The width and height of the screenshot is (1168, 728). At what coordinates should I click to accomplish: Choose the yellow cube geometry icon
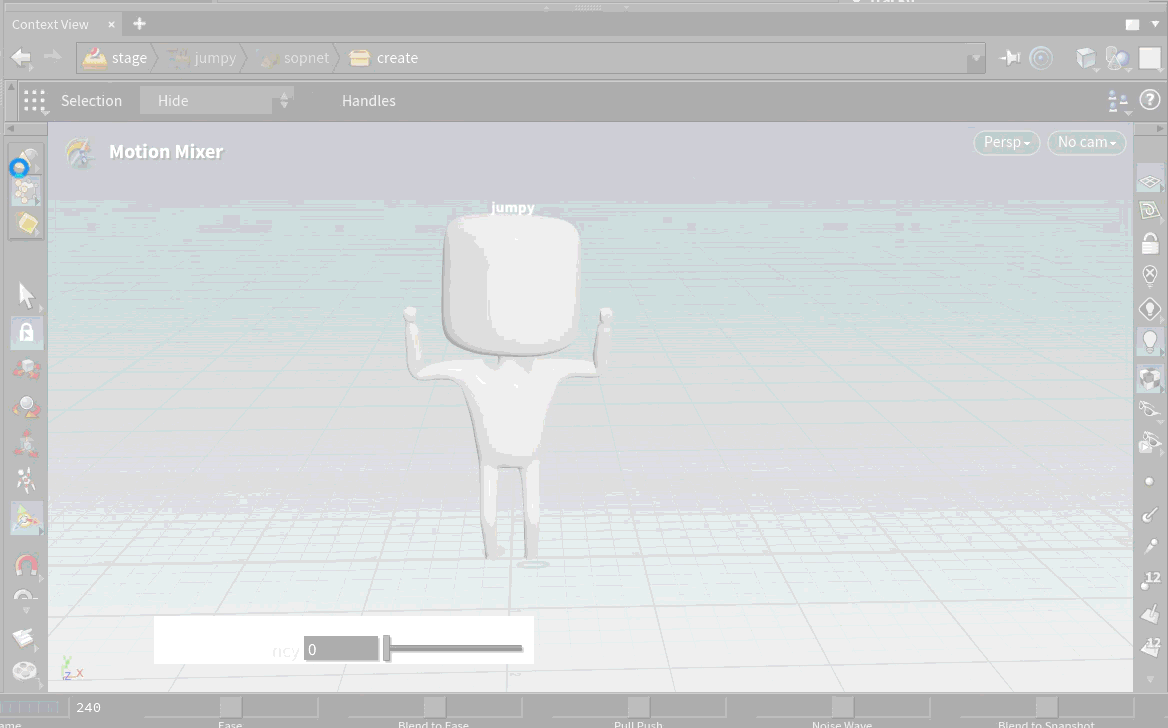[x=27, y=223]
